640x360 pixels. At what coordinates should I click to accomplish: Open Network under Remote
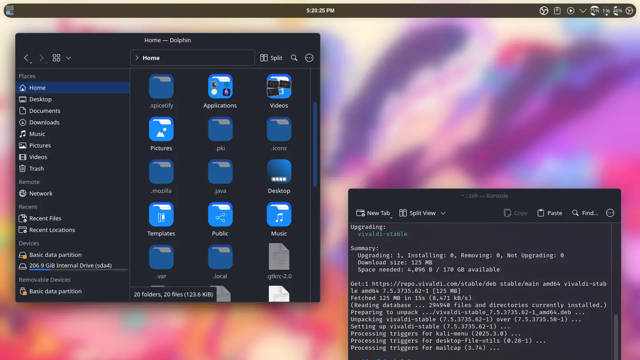point(73,193)
